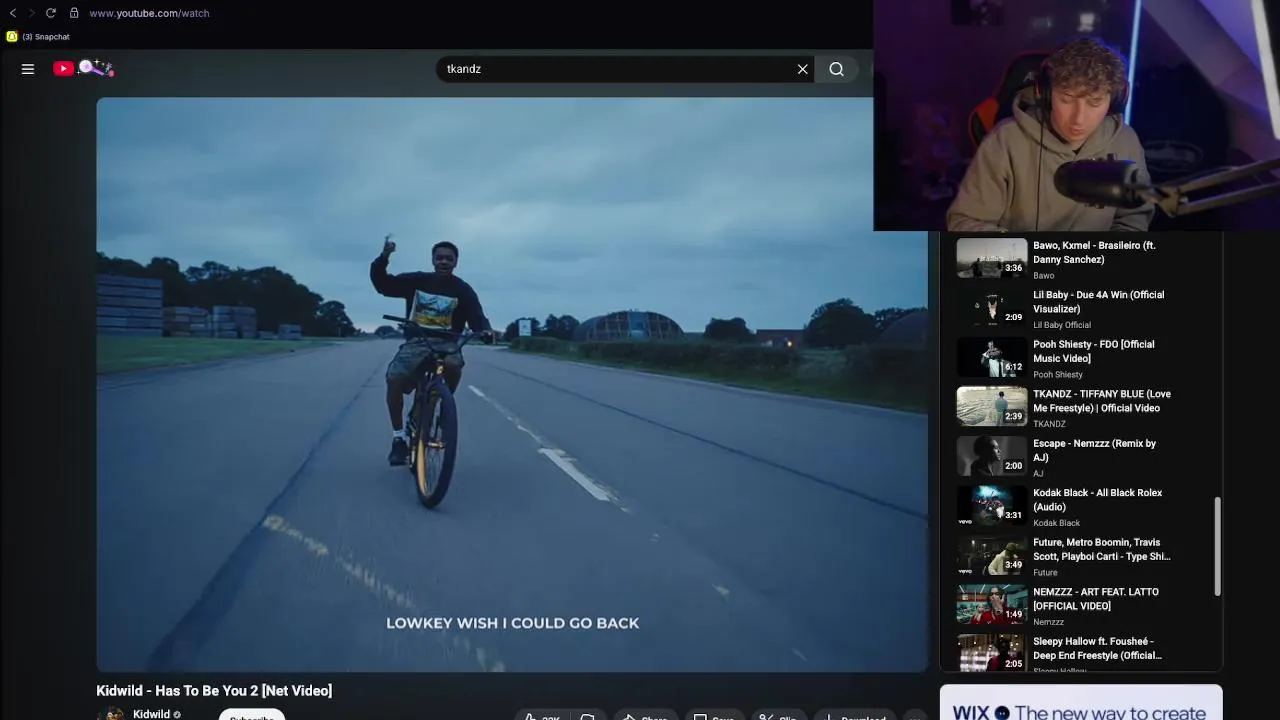Image resolution: width=1280 pixels, height=720 pixels.
Task: Grab the recommendations list scrollbar
Action: coord(1217,546)
